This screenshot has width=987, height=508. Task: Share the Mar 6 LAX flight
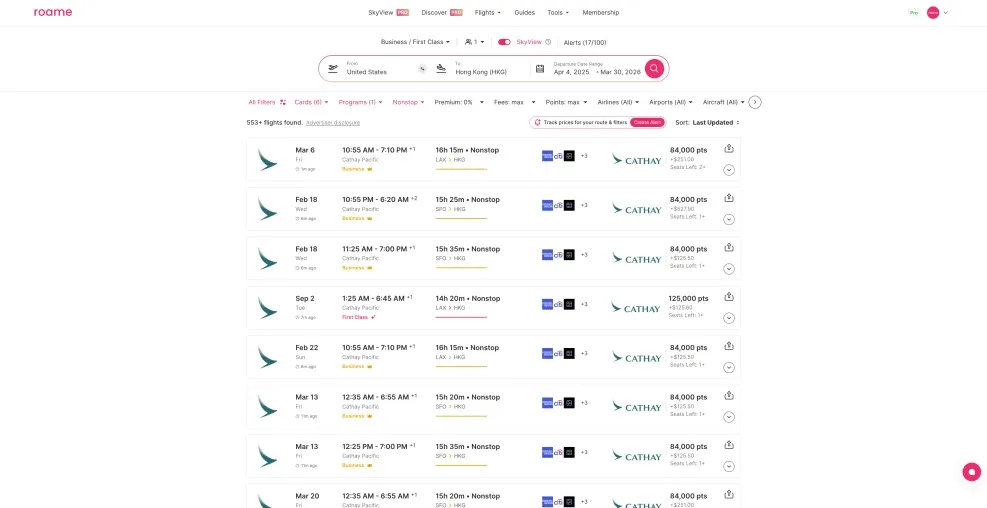click(x=729, y=148)
